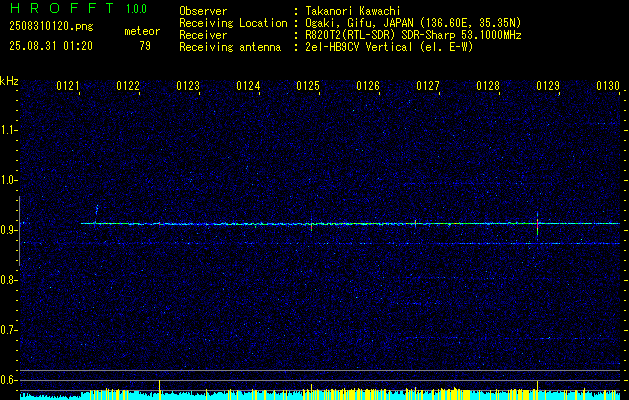This screenshot has height=400, width=629.
Task: Click the 0.8 kHz axis label
Action: [x=8, y=280]
